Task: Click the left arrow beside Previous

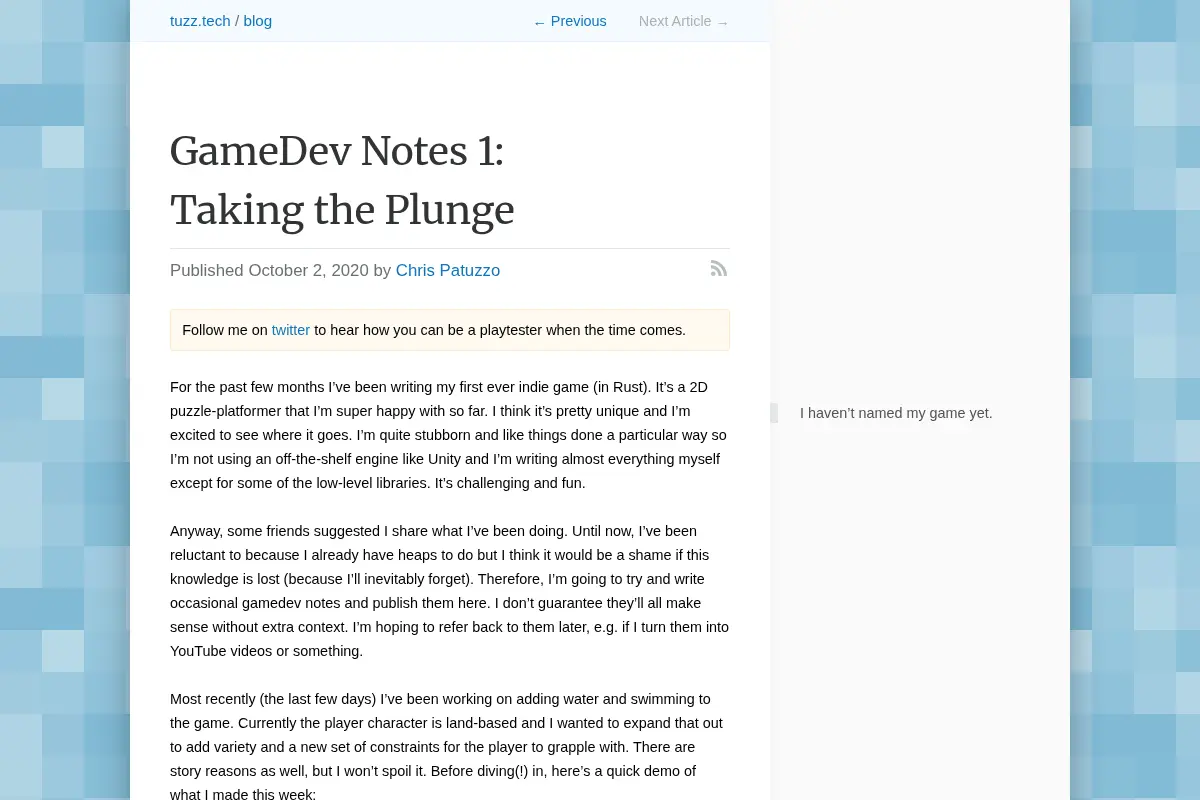Action: 539,22
